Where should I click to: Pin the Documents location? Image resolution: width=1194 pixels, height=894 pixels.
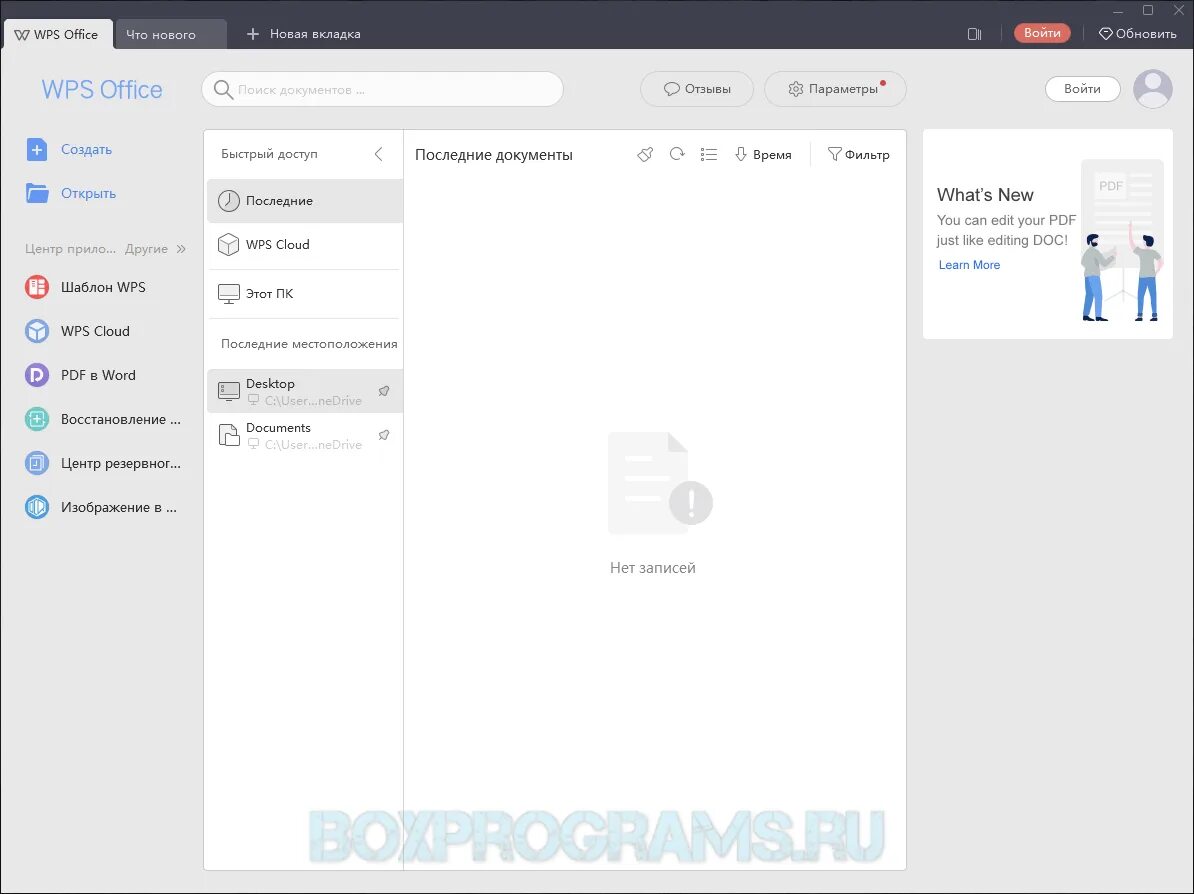click(x=384, y=436)
